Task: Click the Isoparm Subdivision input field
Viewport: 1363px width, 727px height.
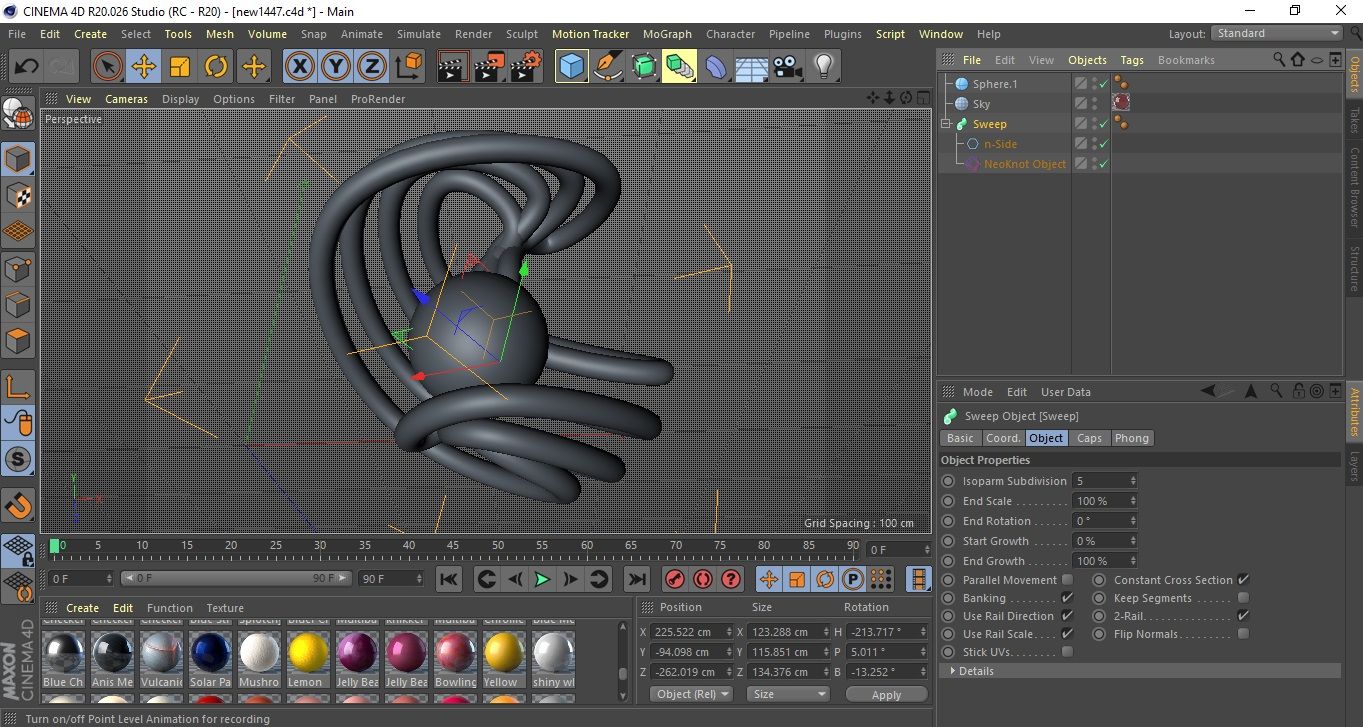Action: 1099,481
